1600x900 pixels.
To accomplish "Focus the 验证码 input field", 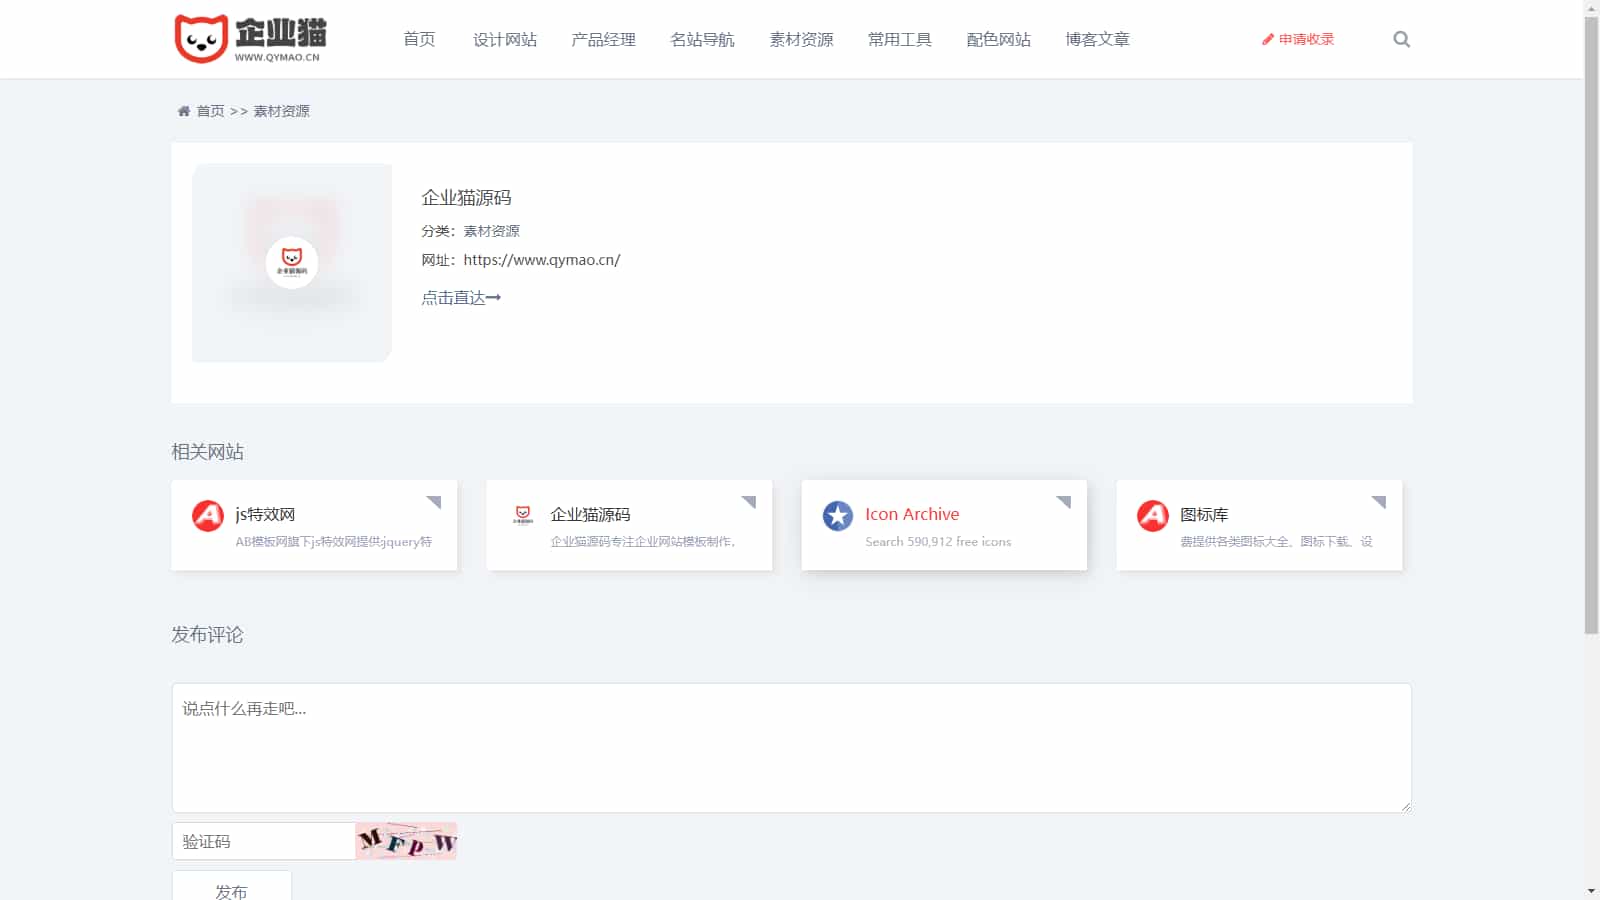I will 264,841.
